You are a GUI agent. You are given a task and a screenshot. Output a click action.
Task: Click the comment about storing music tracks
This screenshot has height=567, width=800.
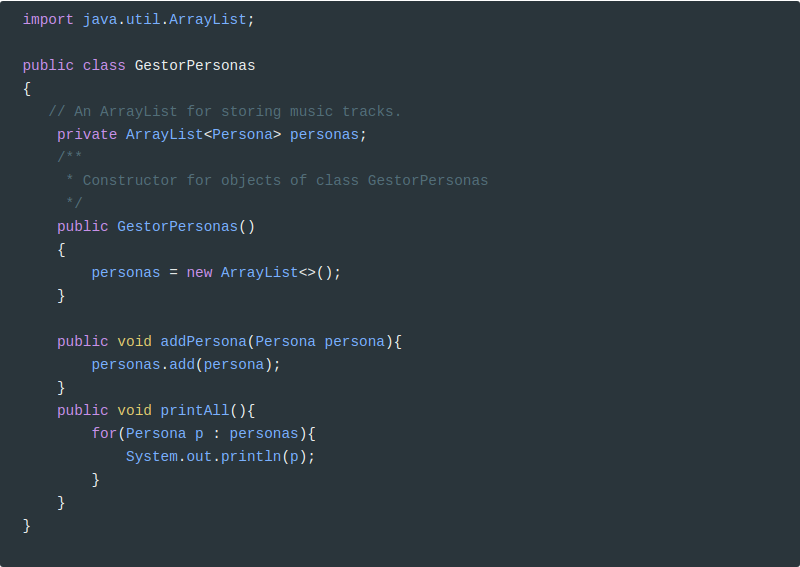point(224,111)
